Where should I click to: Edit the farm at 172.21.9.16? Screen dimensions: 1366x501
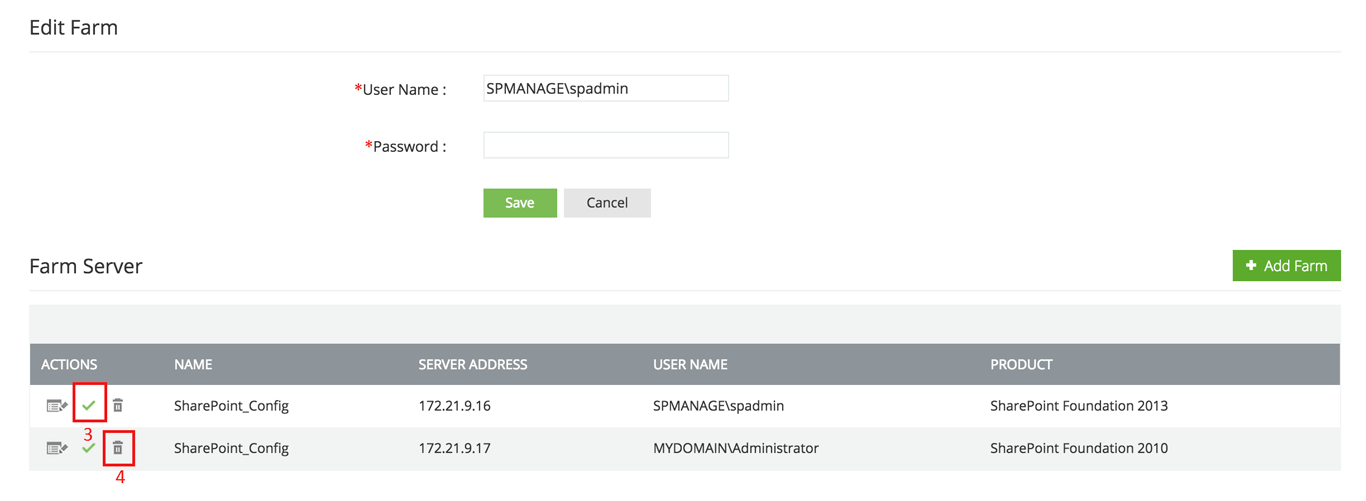56,406
